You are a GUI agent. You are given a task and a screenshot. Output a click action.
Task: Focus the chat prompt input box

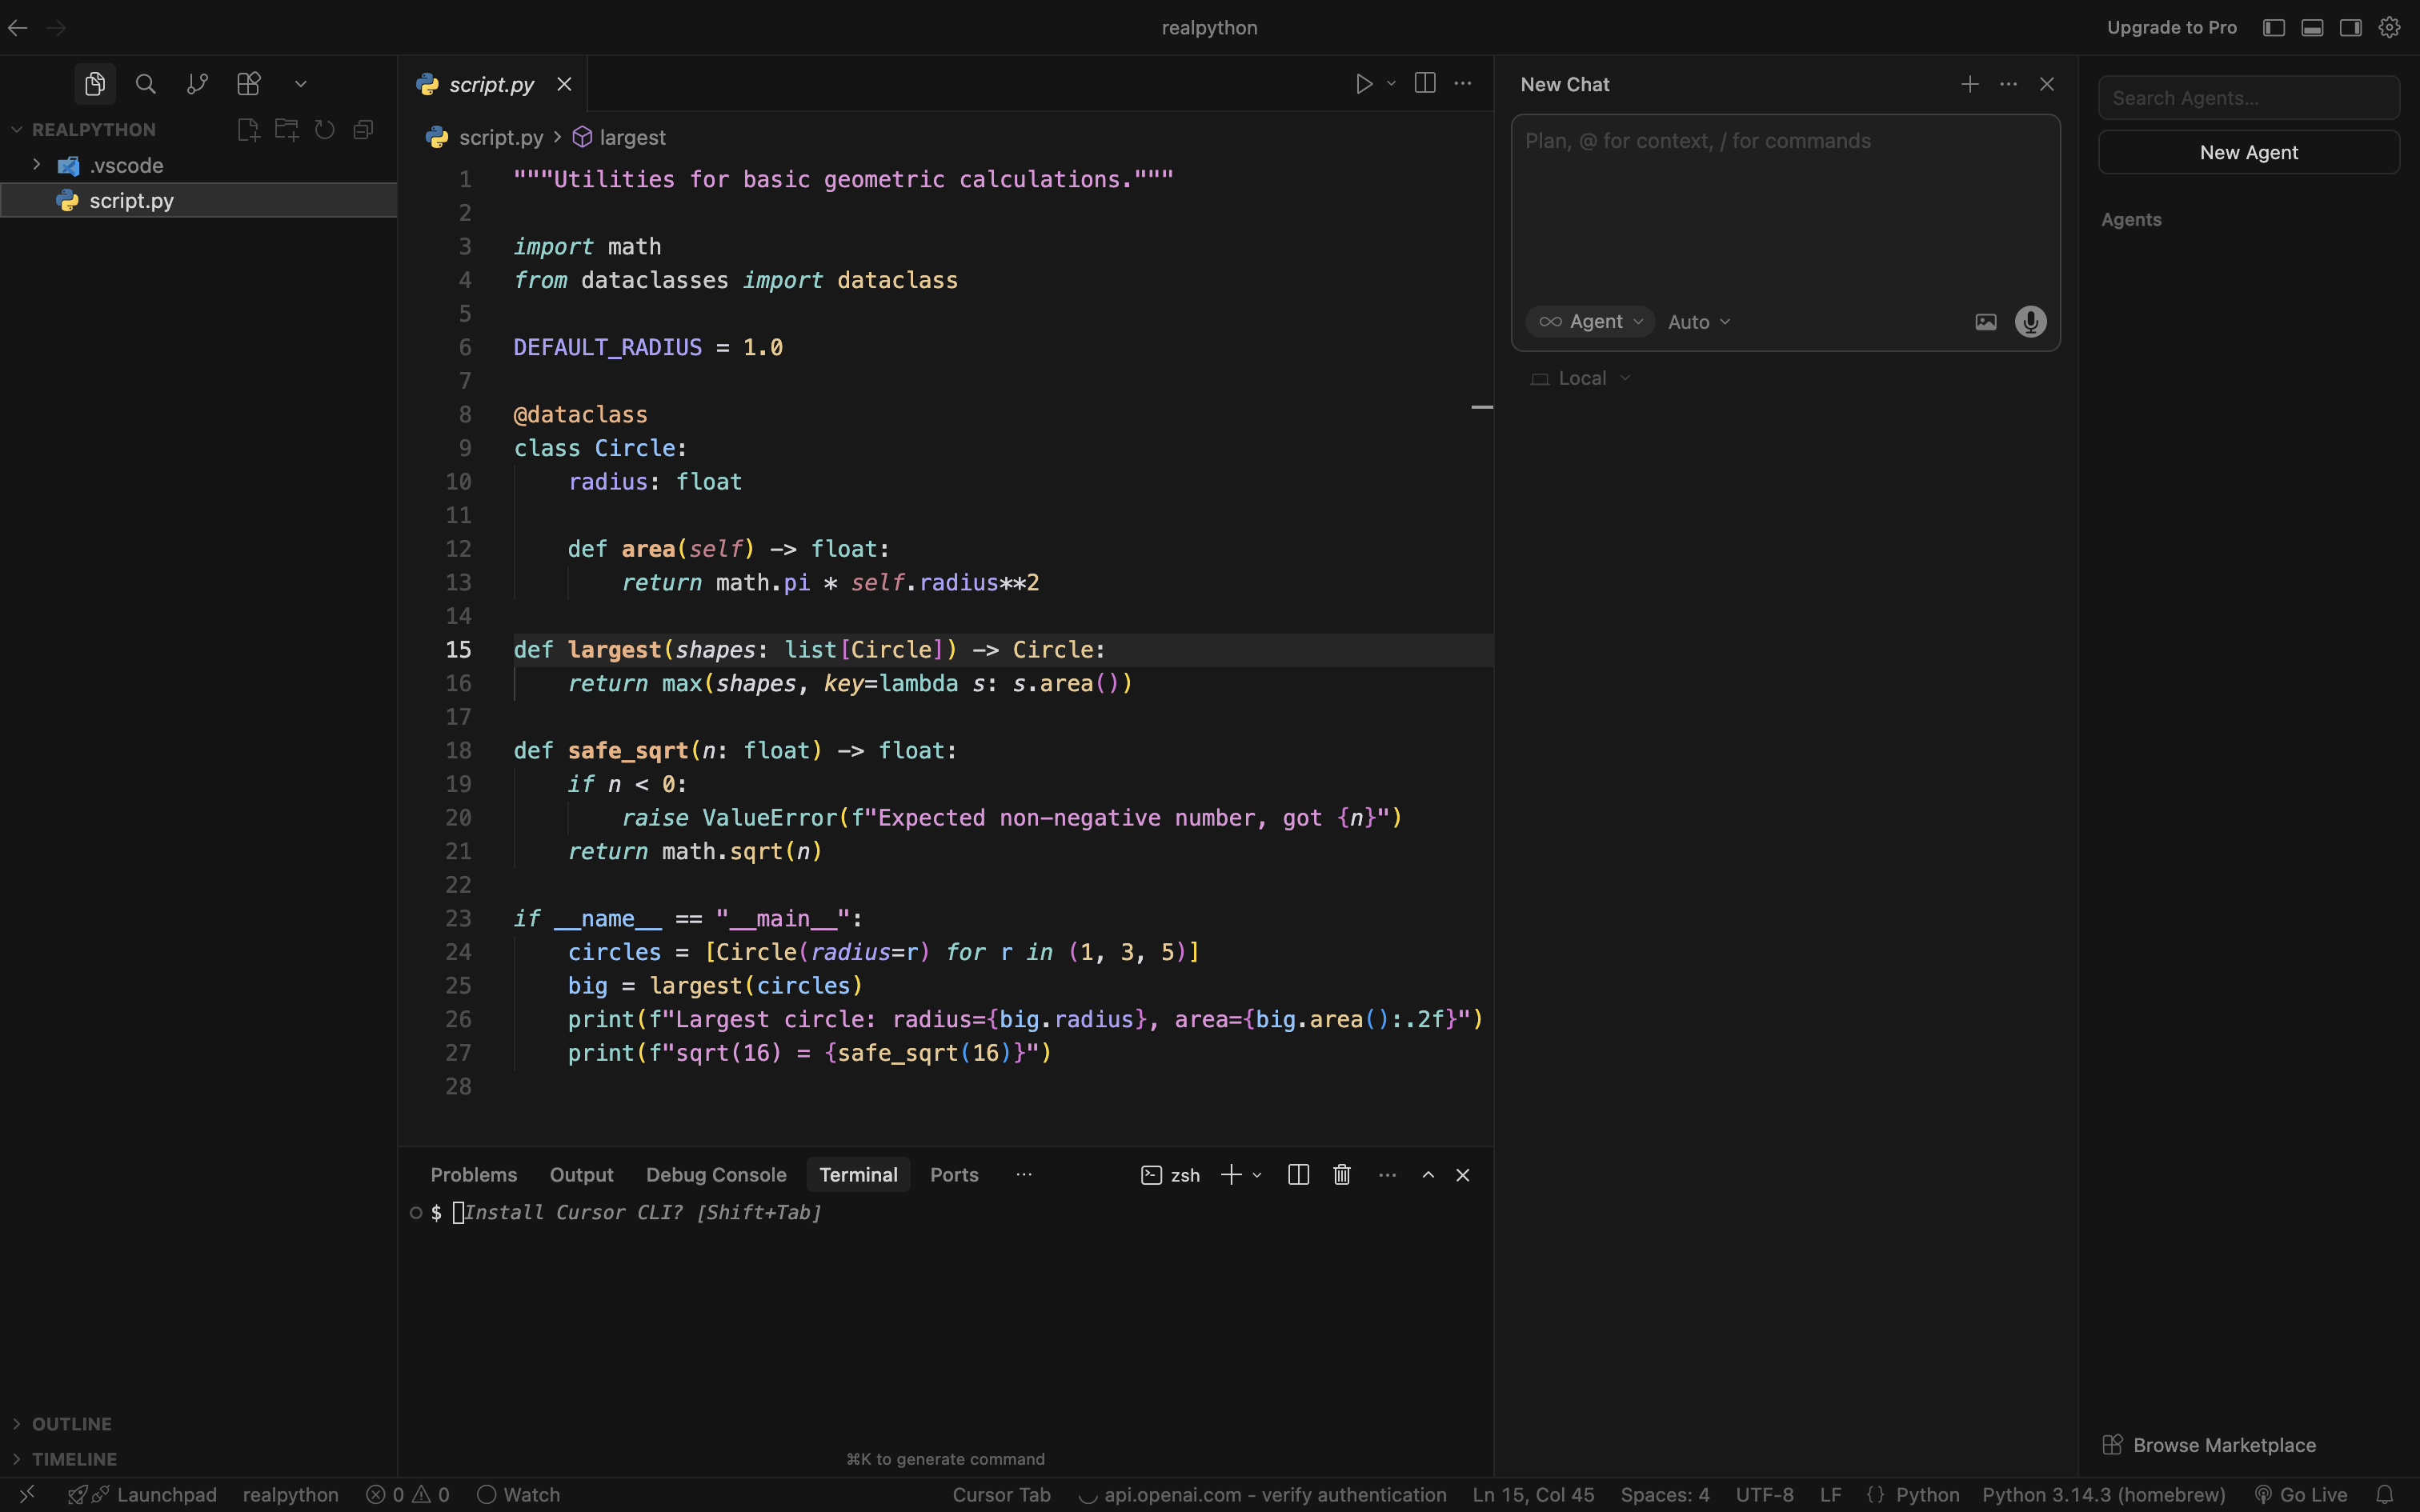[1785, 208]
